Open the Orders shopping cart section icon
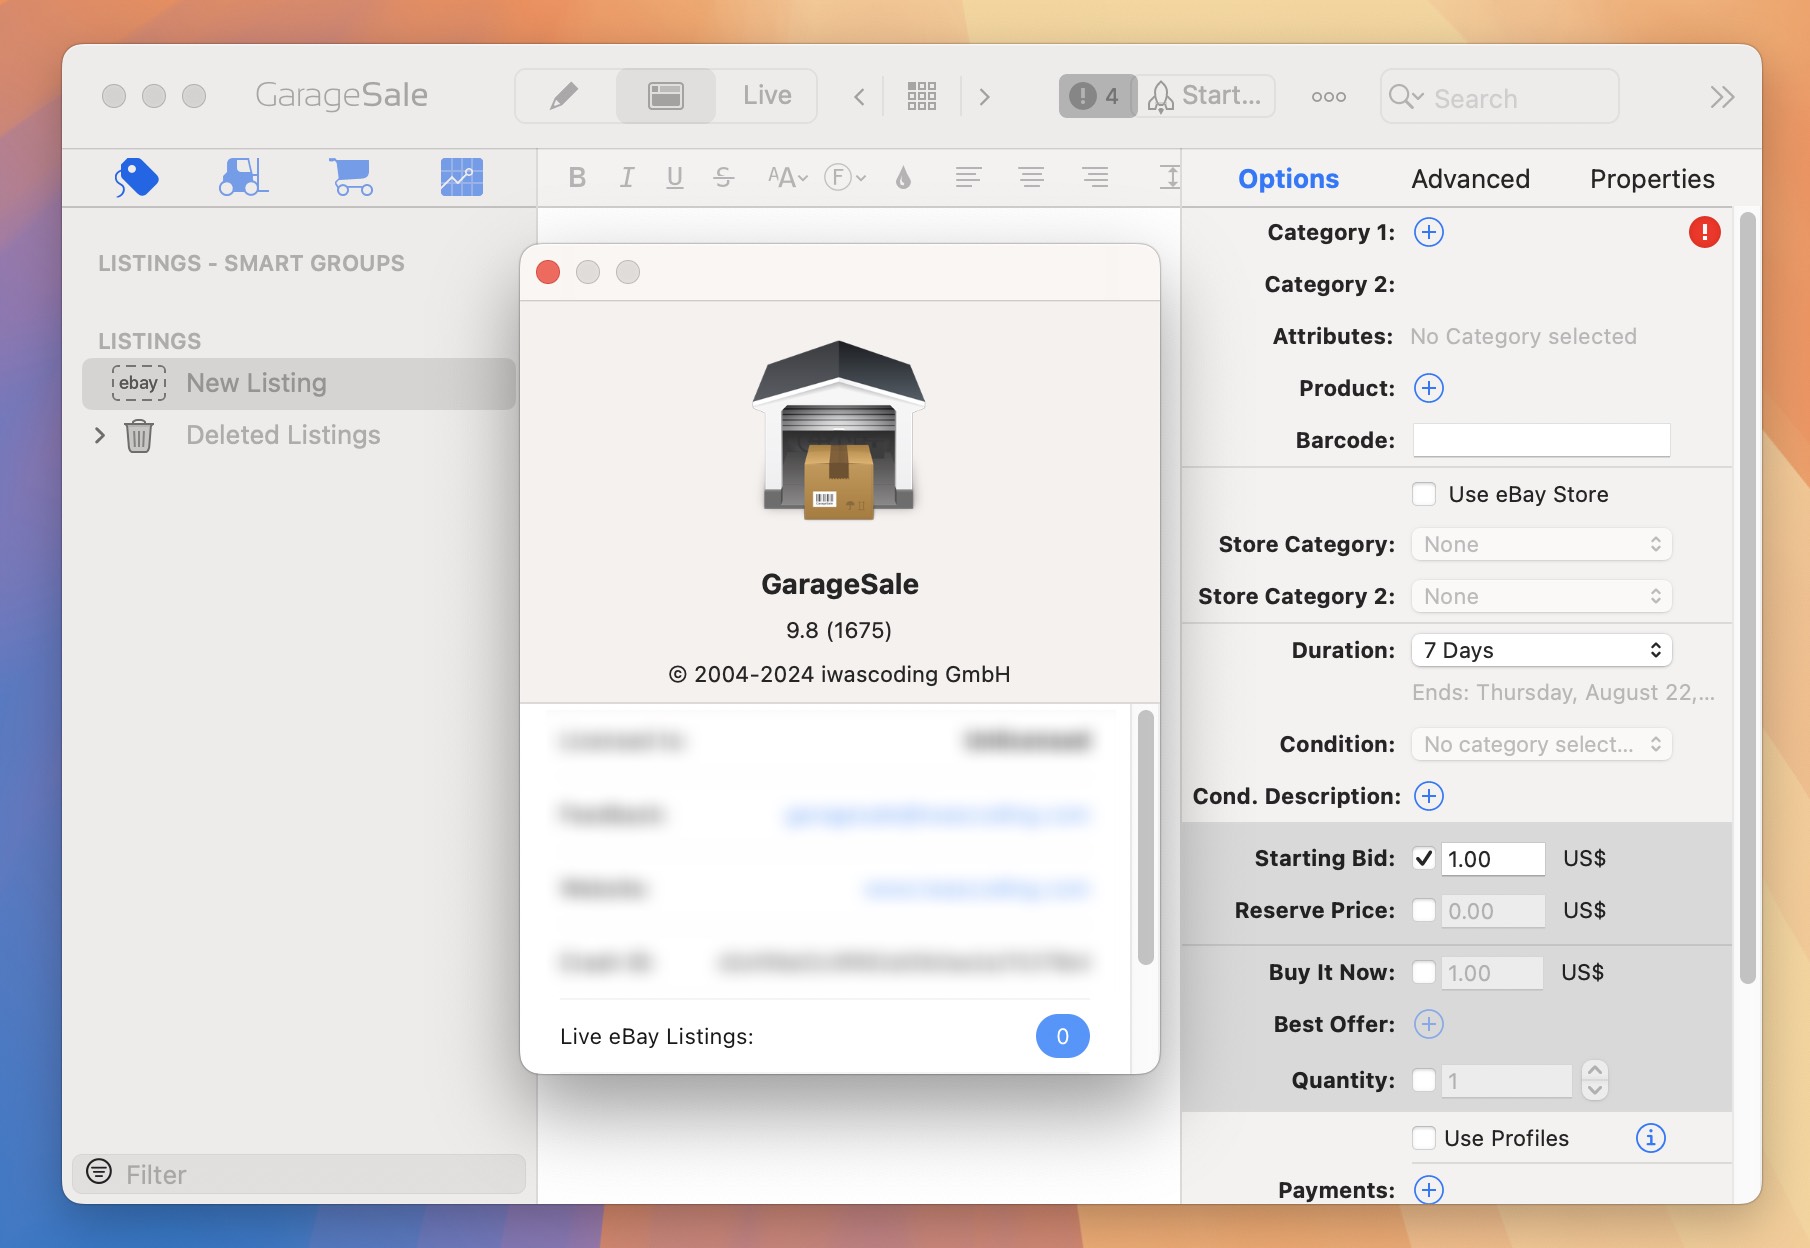 click(x=352, y=178)
